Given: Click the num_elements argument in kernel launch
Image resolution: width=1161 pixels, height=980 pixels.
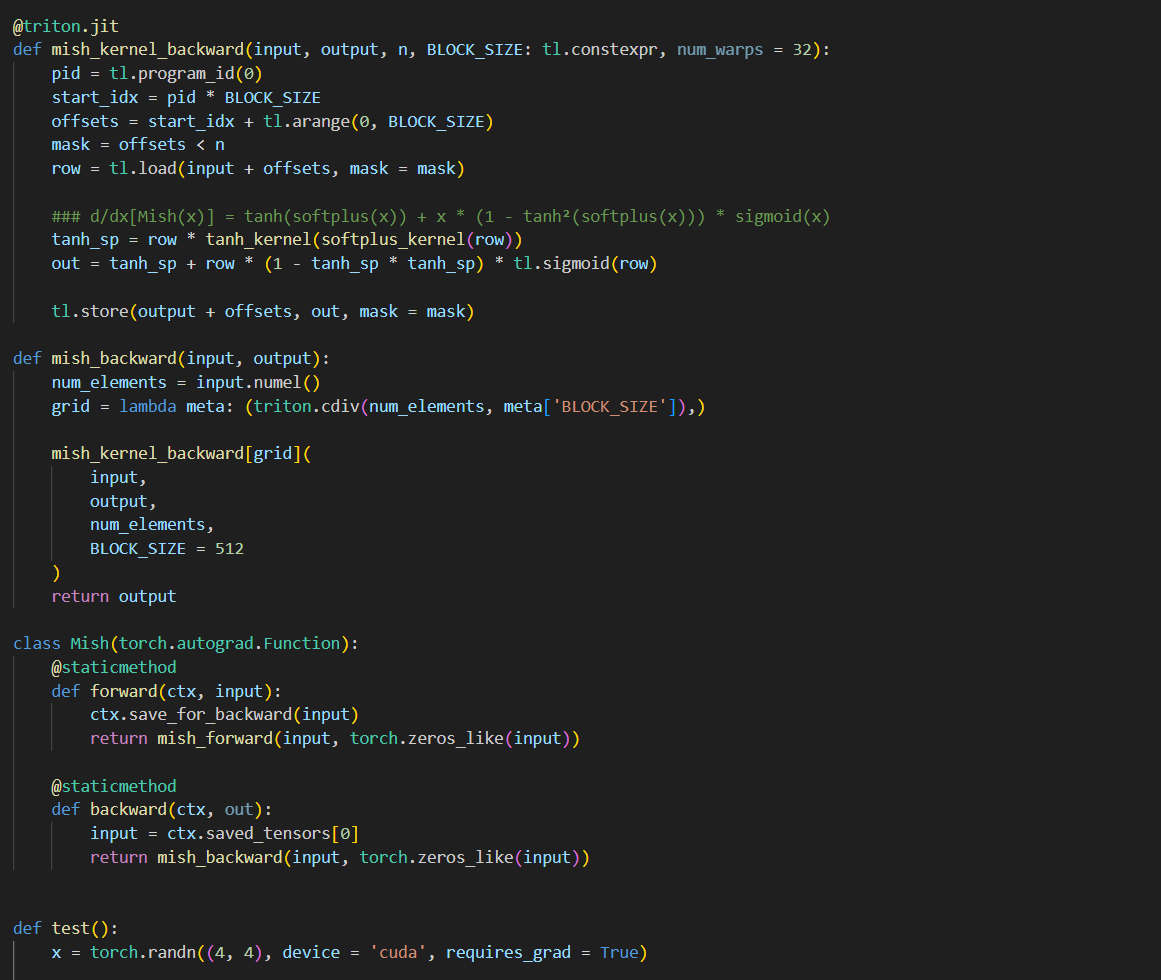Looking at the screenshot, I should [x=147, y=525].
